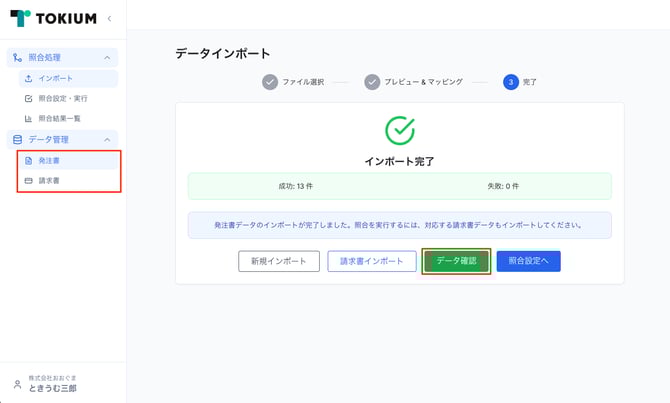The height and width of the screenshot is (403, 670).
Task: Collapse the 照合処理 section
Action: pos(107,58)
